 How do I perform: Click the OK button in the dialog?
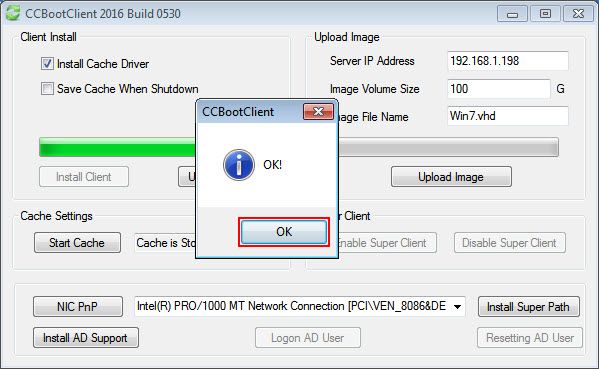click(284, 232)
